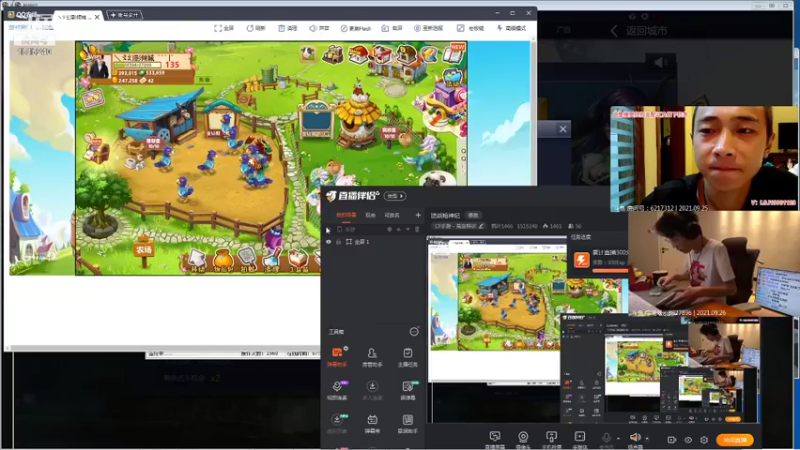The image size is (800, 450).
Task: Click the fullscreen icon in QQ game toolbar
Action: coord(218,28)
